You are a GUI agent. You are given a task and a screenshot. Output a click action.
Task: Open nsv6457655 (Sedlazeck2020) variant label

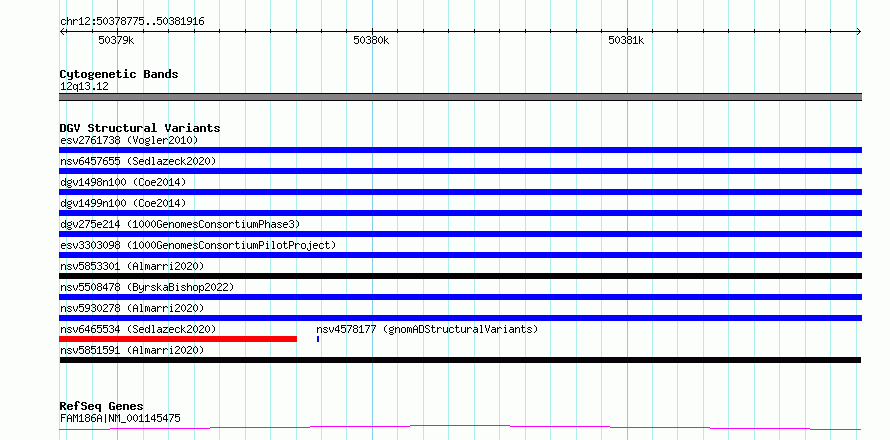pyautogui.click(x=138, y=161)
